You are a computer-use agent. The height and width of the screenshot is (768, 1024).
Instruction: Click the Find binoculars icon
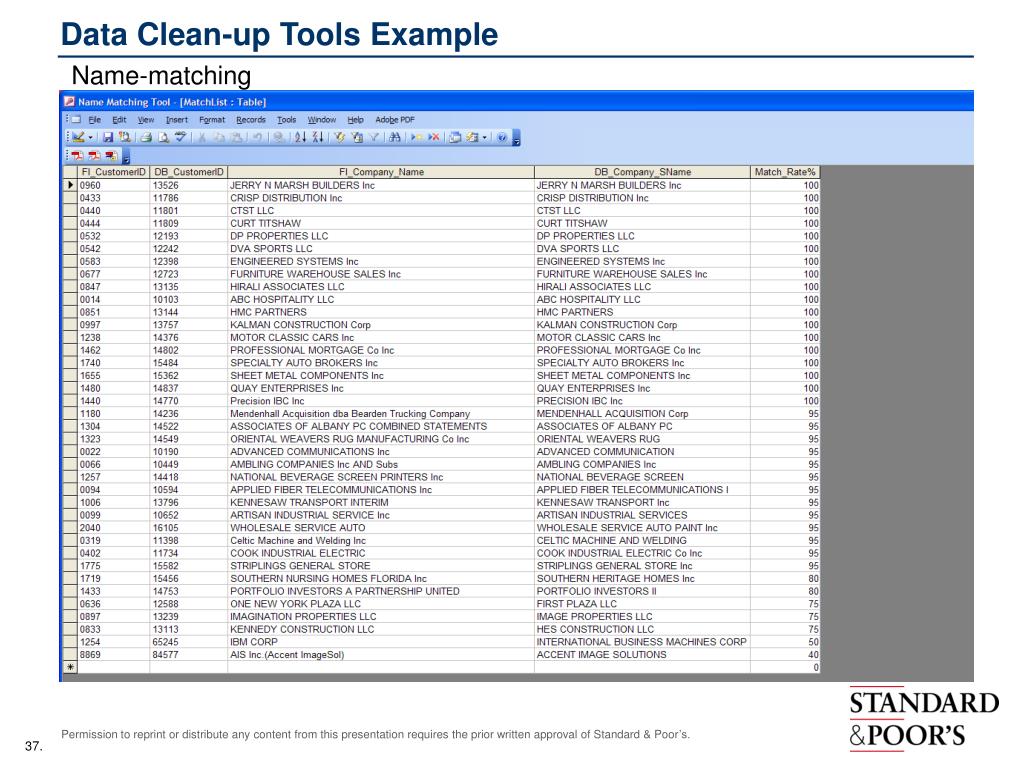(x=394, y=137)
